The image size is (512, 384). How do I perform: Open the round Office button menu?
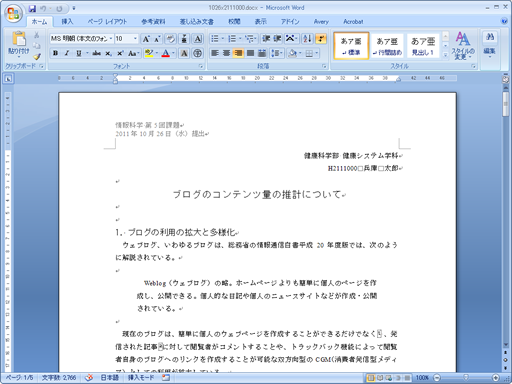pos(13,14)
